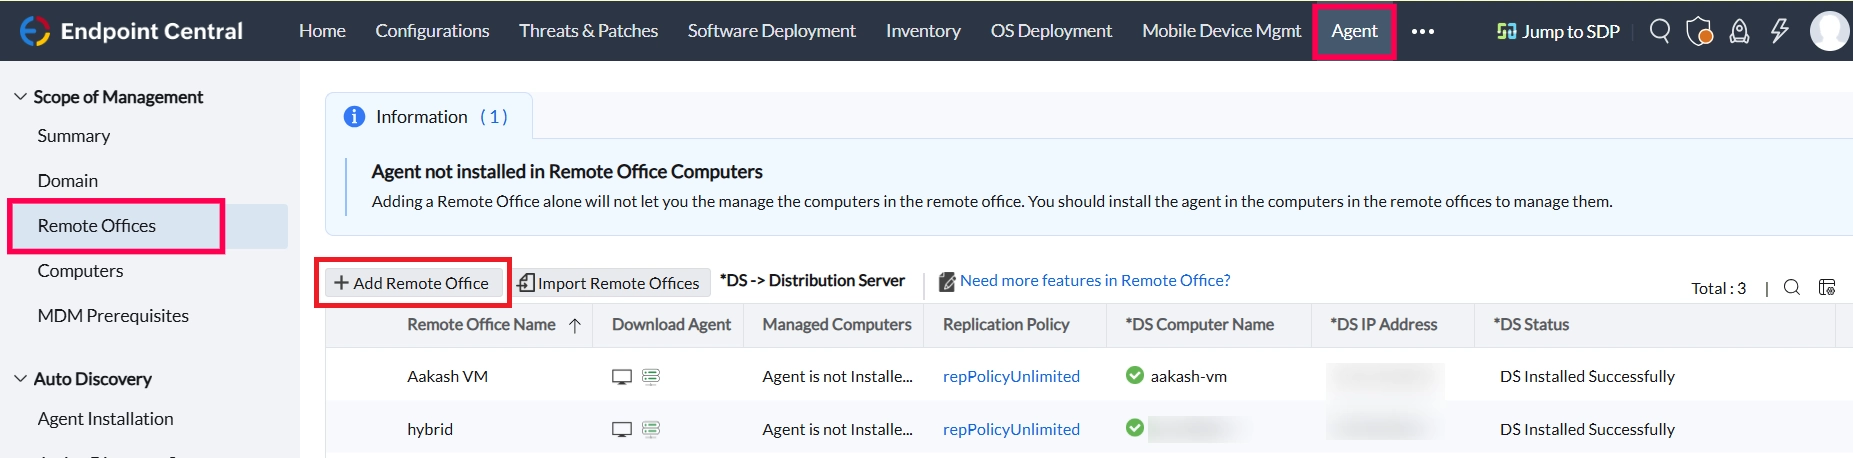1853x458 pixels.
Task: Select the Information (1) tab
Action: (429, 117)
